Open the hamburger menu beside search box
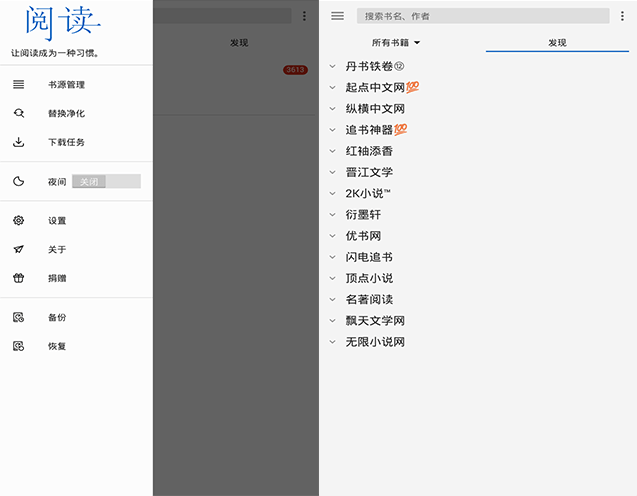 [x=337, y=16]
